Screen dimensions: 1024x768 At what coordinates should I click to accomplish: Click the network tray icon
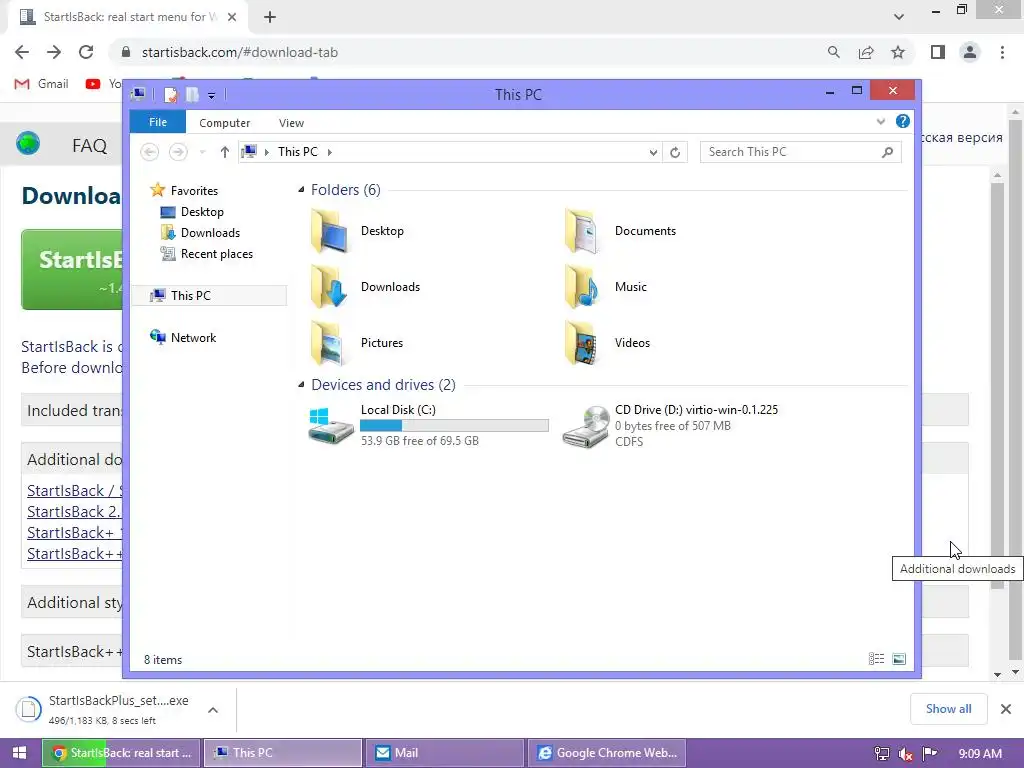pyautogui.click(x=882, y=754)
